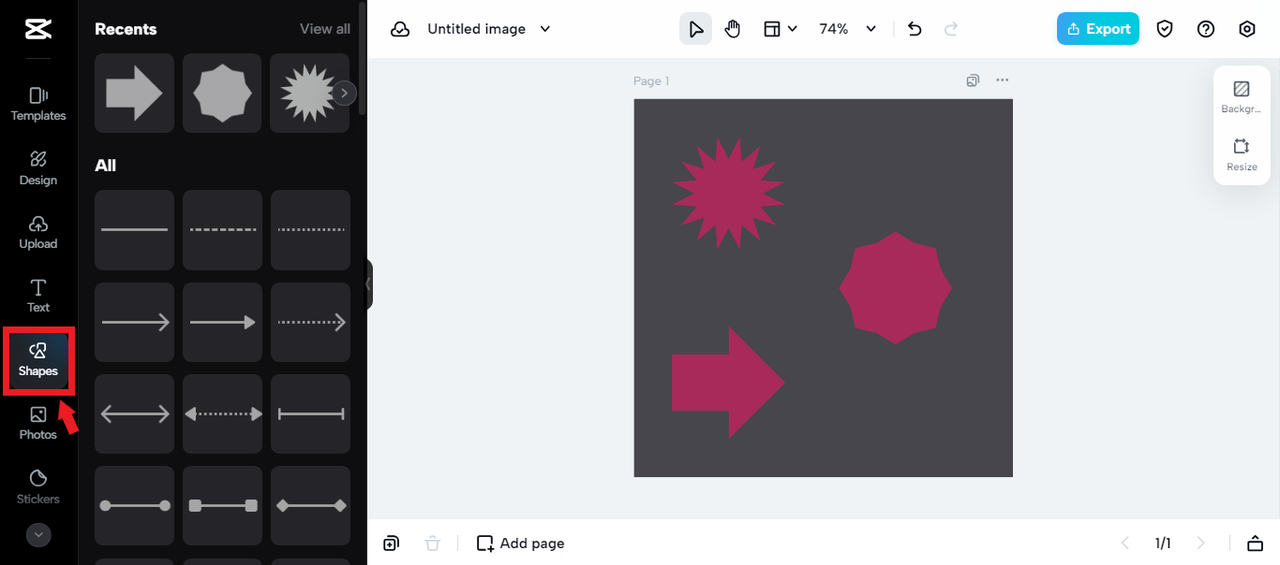Open the Design sidebar tab

[x=38, y=168]
